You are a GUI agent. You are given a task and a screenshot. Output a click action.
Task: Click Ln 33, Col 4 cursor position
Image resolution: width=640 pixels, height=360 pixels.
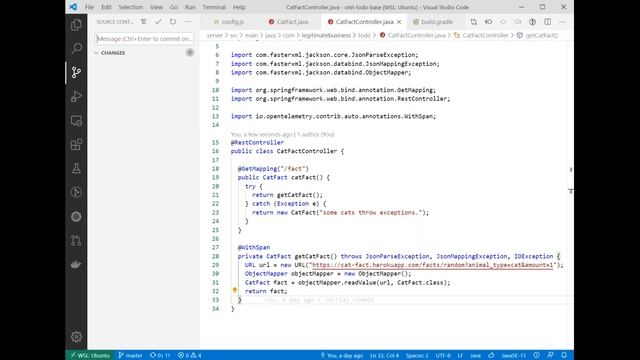[384, 355]
